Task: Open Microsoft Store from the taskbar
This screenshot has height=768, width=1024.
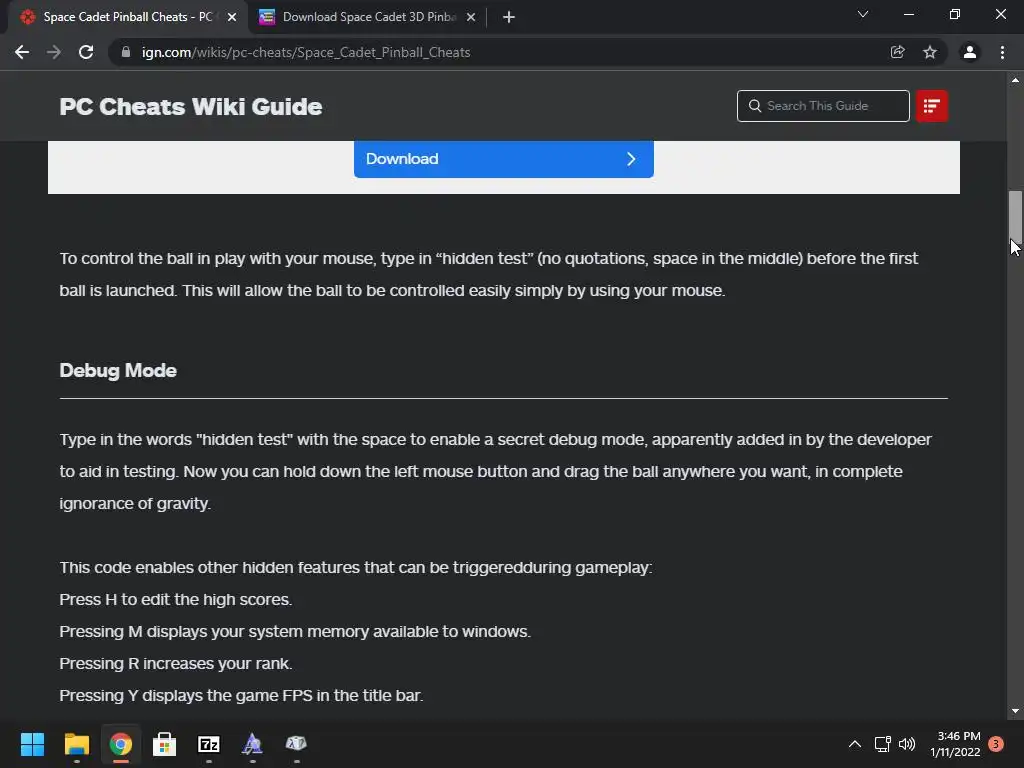Action: point(164,744)
